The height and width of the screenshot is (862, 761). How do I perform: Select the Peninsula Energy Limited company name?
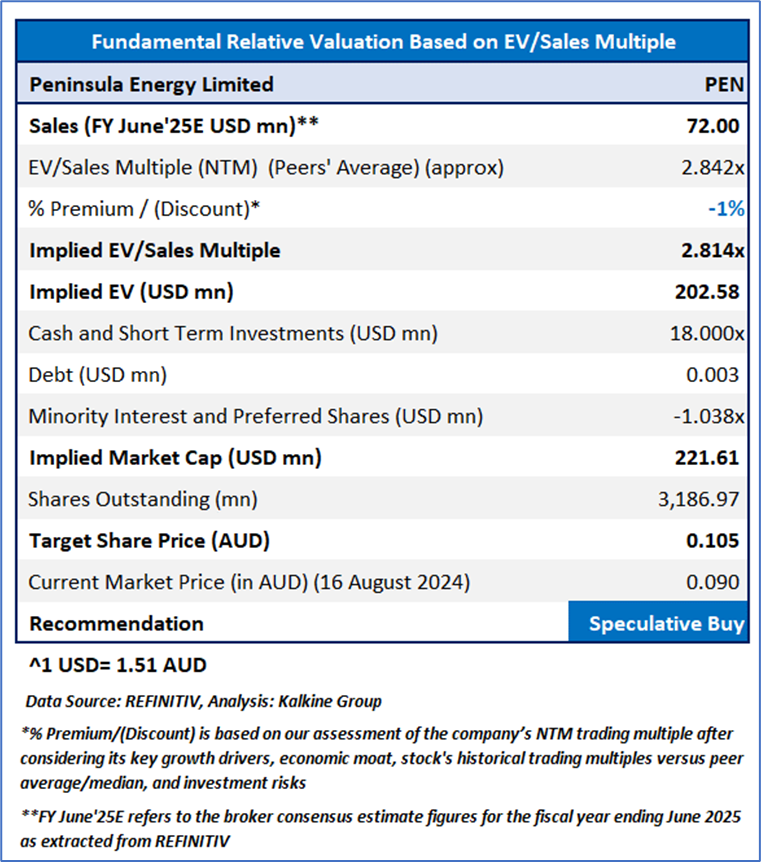pyautogui.click(x=151, y=85)
